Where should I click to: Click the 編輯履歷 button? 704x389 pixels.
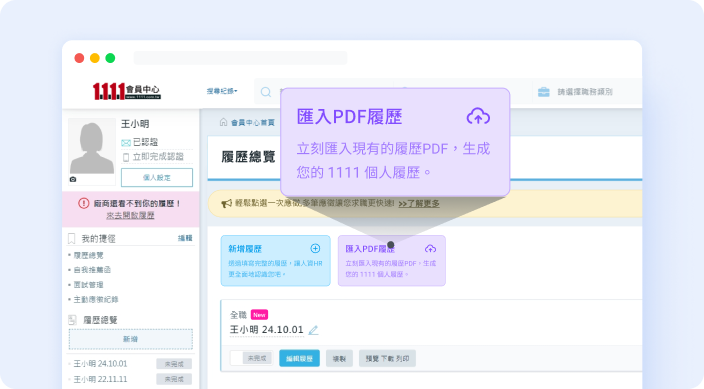299,358
